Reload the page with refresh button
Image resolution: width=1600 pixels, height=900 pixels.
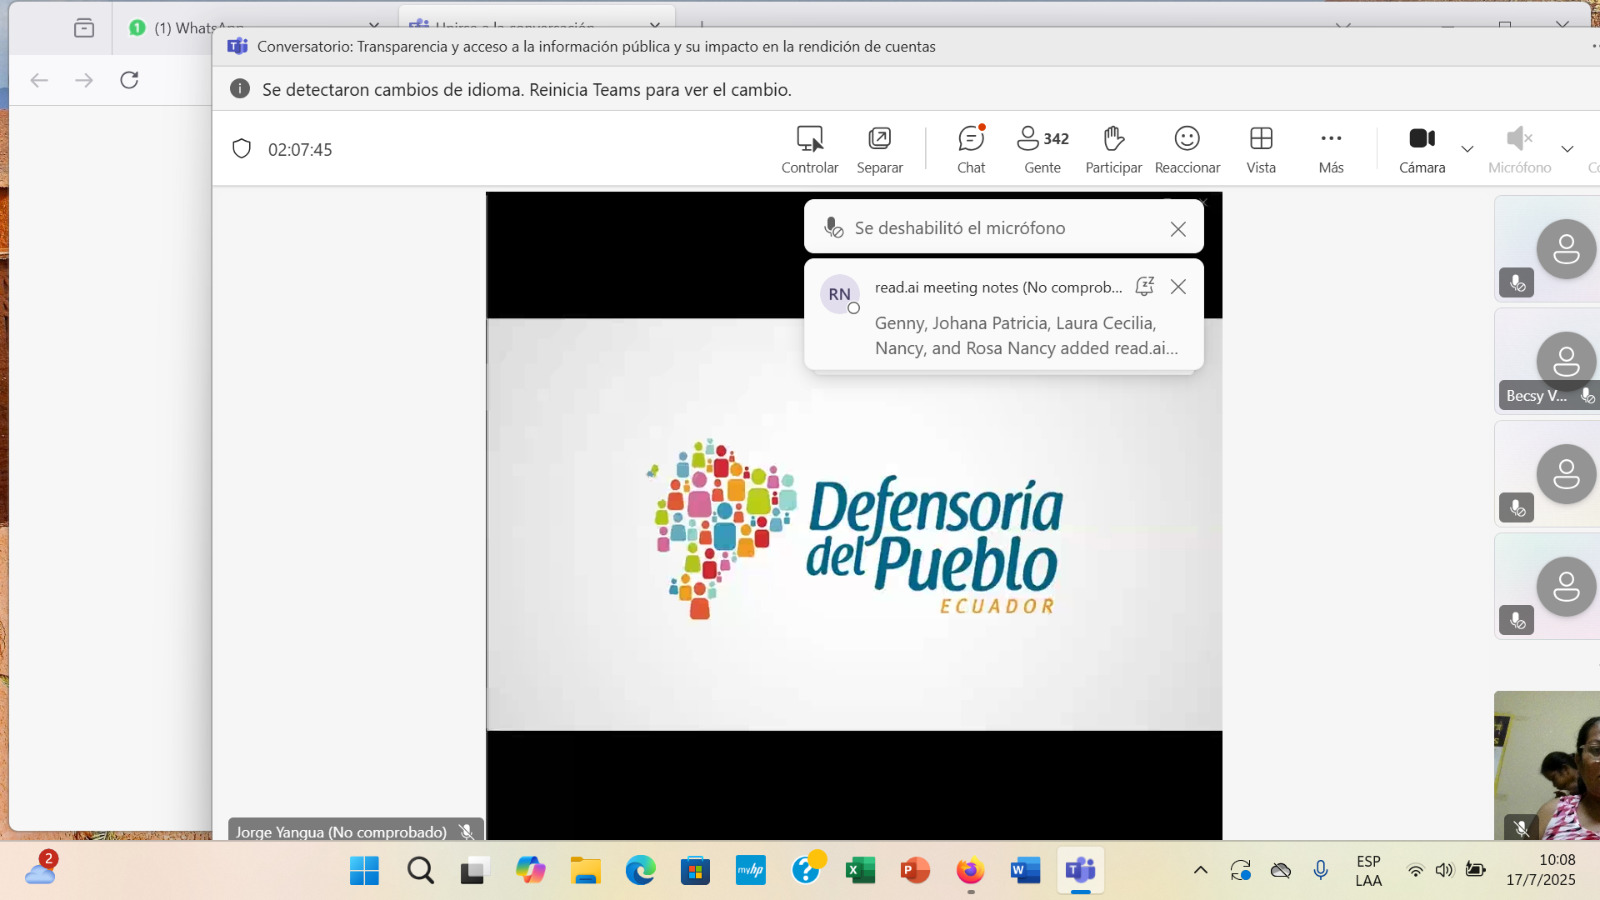tap(129, 80)
